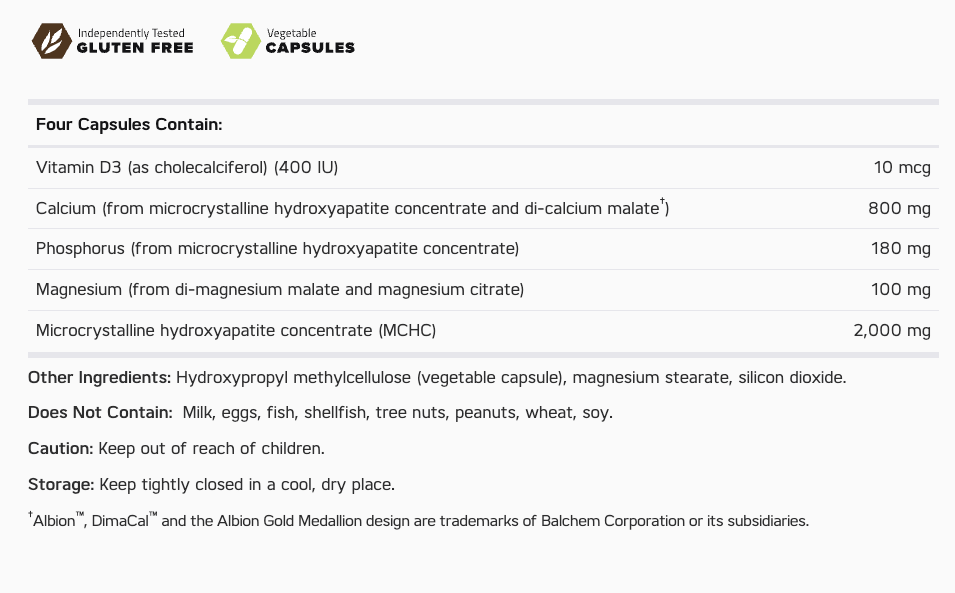Select the Microcrystalline hydroxyapatite concentrate (MCHC) row
This screenshot has height=593, width=955.
click(x=236, y=330)
